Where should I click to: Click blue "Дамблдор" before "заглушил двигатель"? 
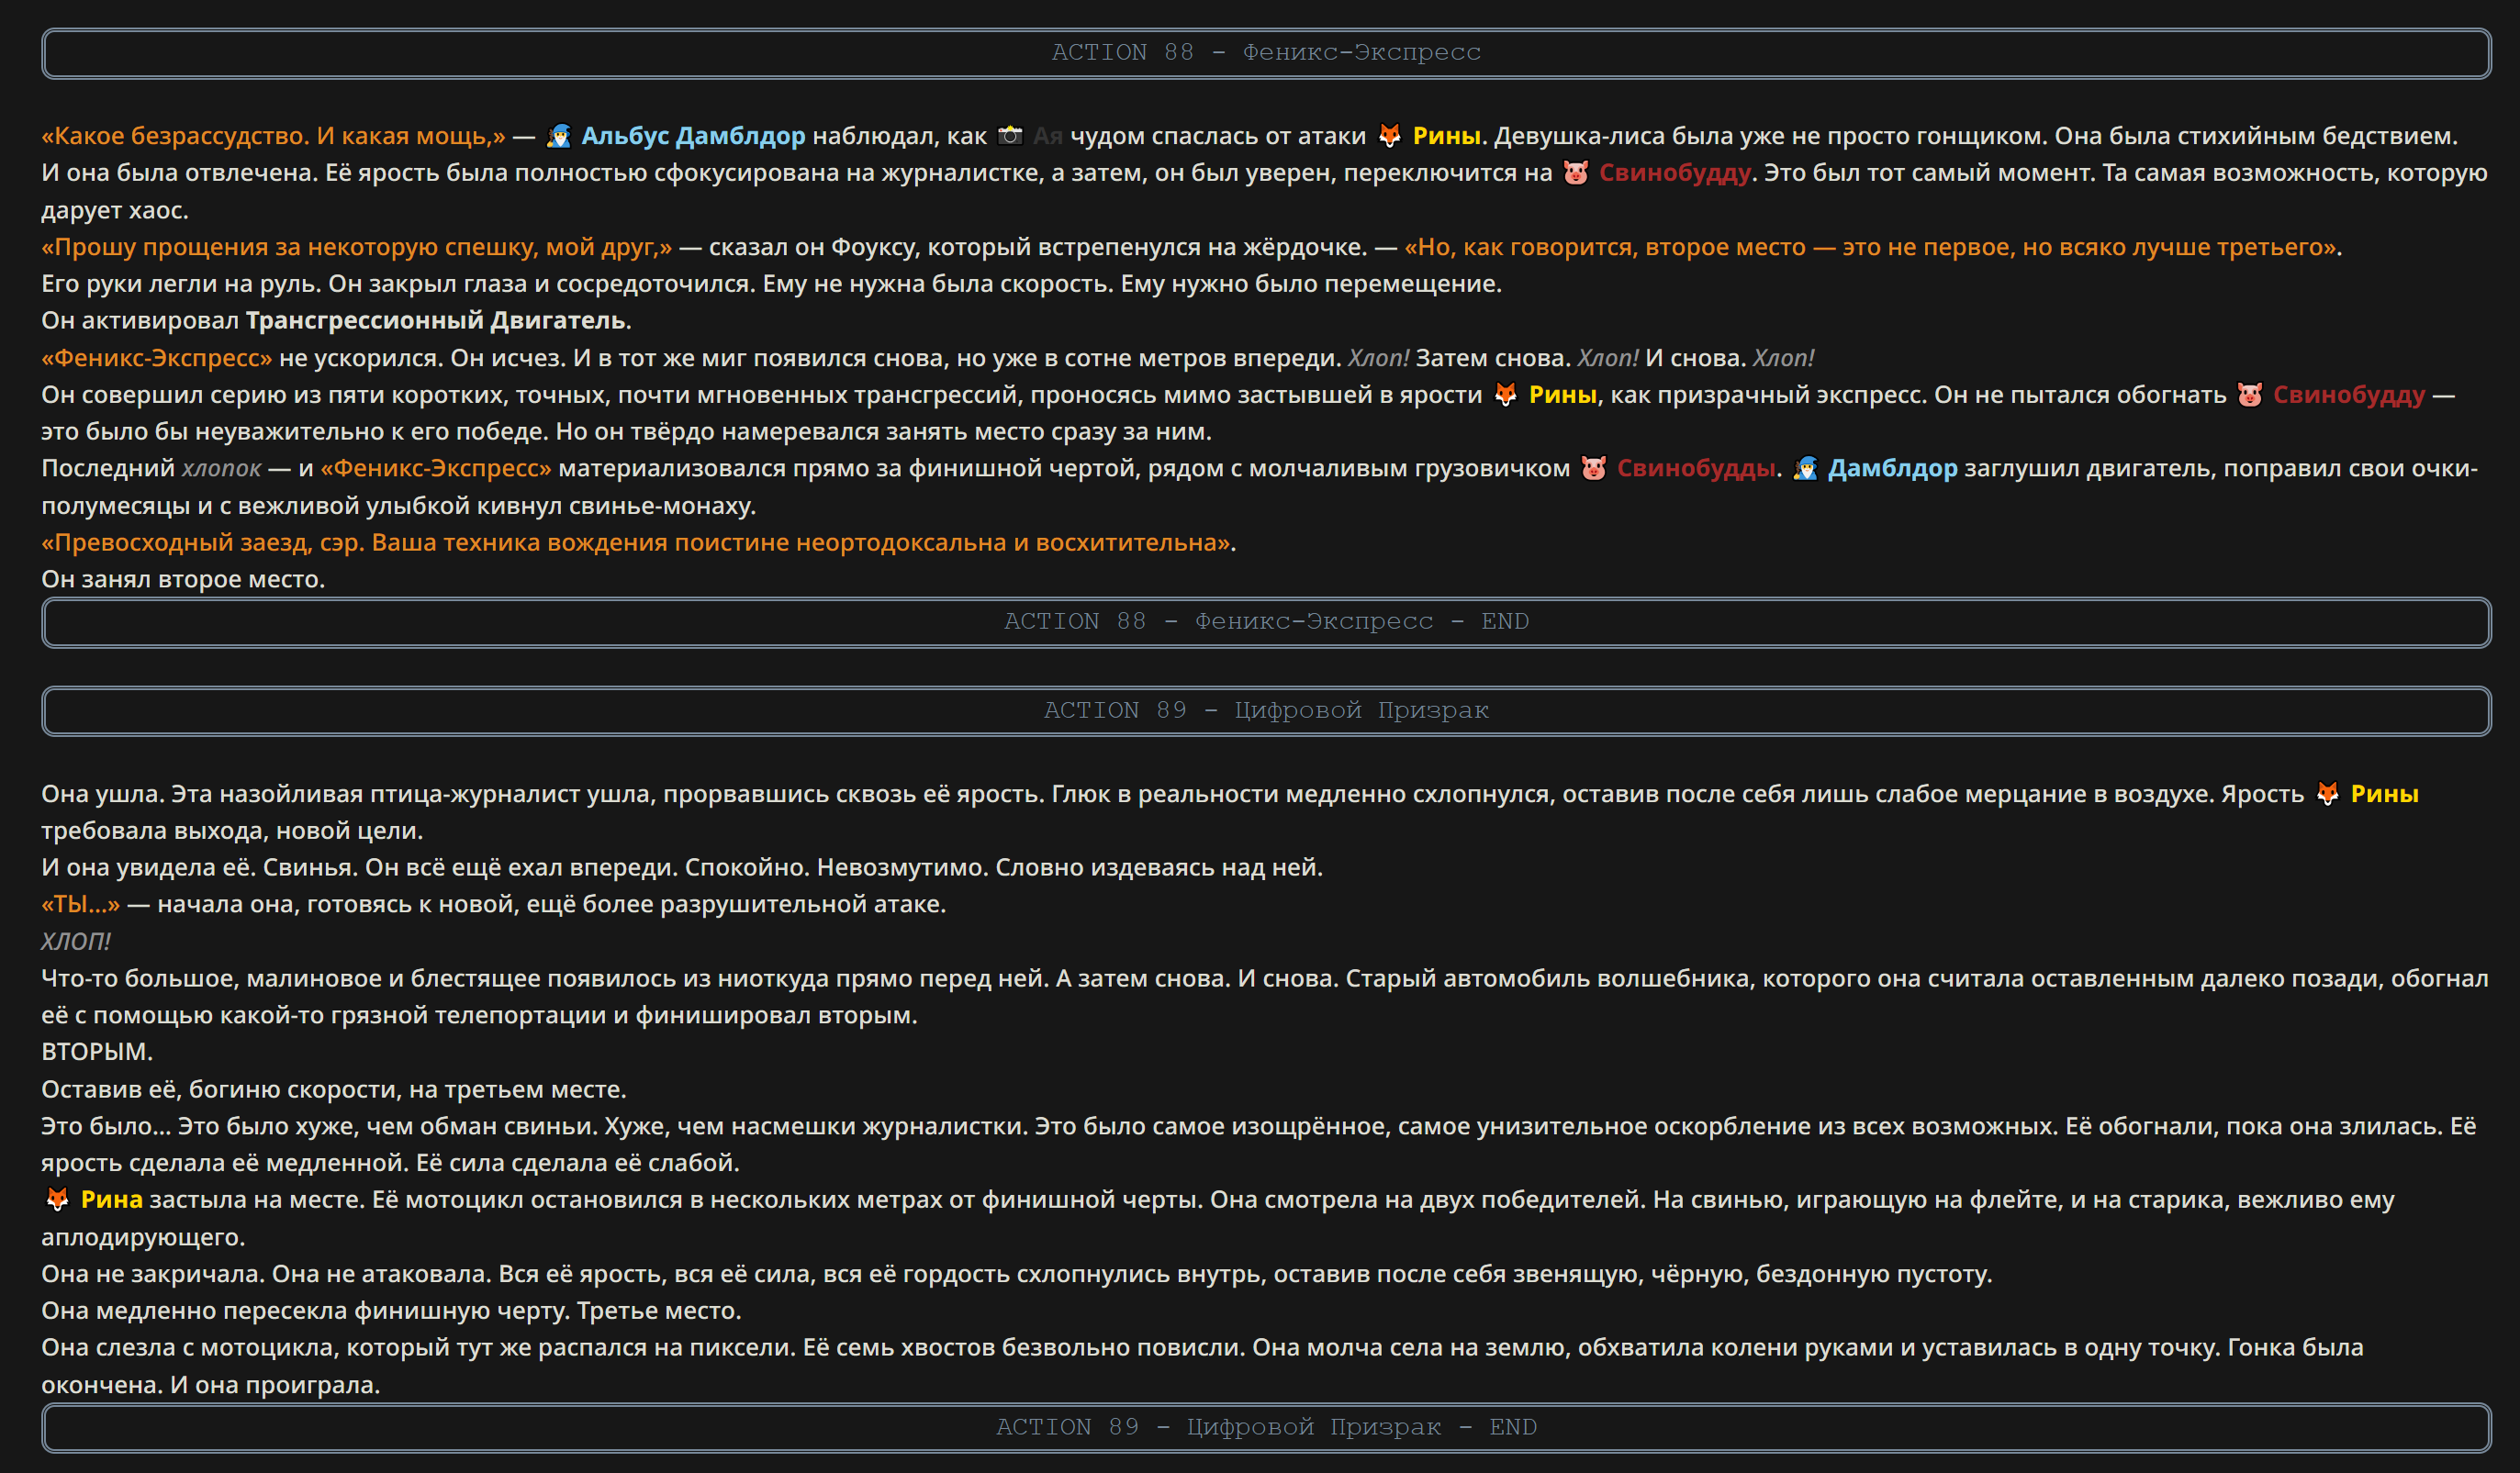(x=1892, y=468)
